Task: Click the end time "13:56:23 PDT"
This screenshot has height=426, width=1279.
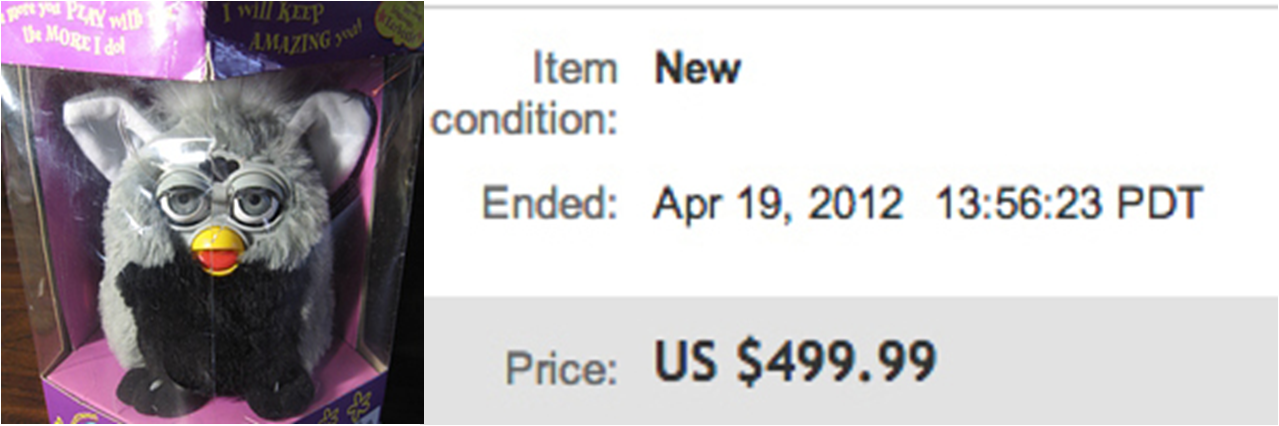Action: [x=1067, y=203]
